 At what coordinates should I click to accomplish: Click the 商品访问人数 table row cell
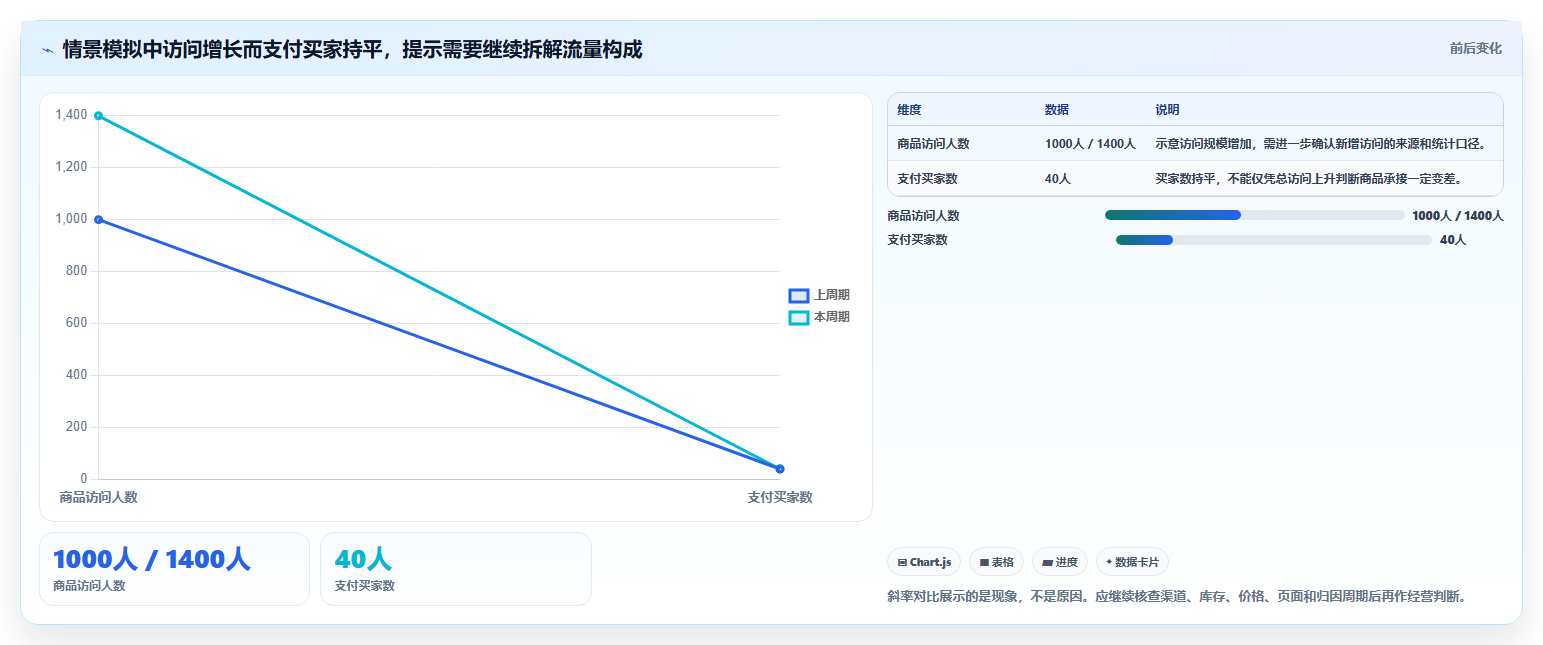click(x=933, y=144)
